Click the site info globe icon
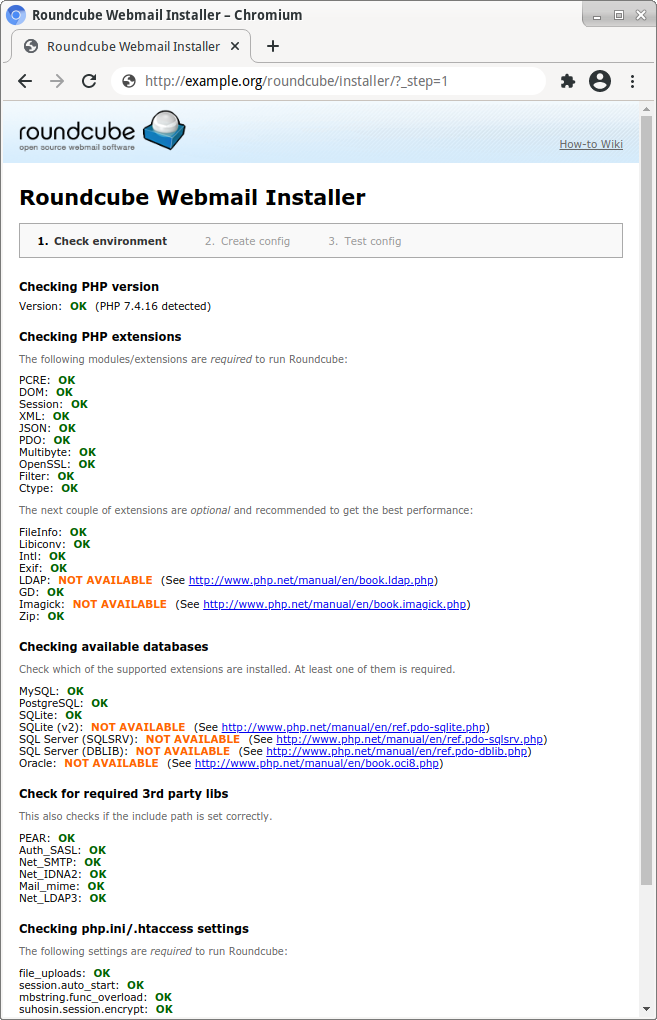This screenshot has width=657, height=1020. [x=129, y=81]
